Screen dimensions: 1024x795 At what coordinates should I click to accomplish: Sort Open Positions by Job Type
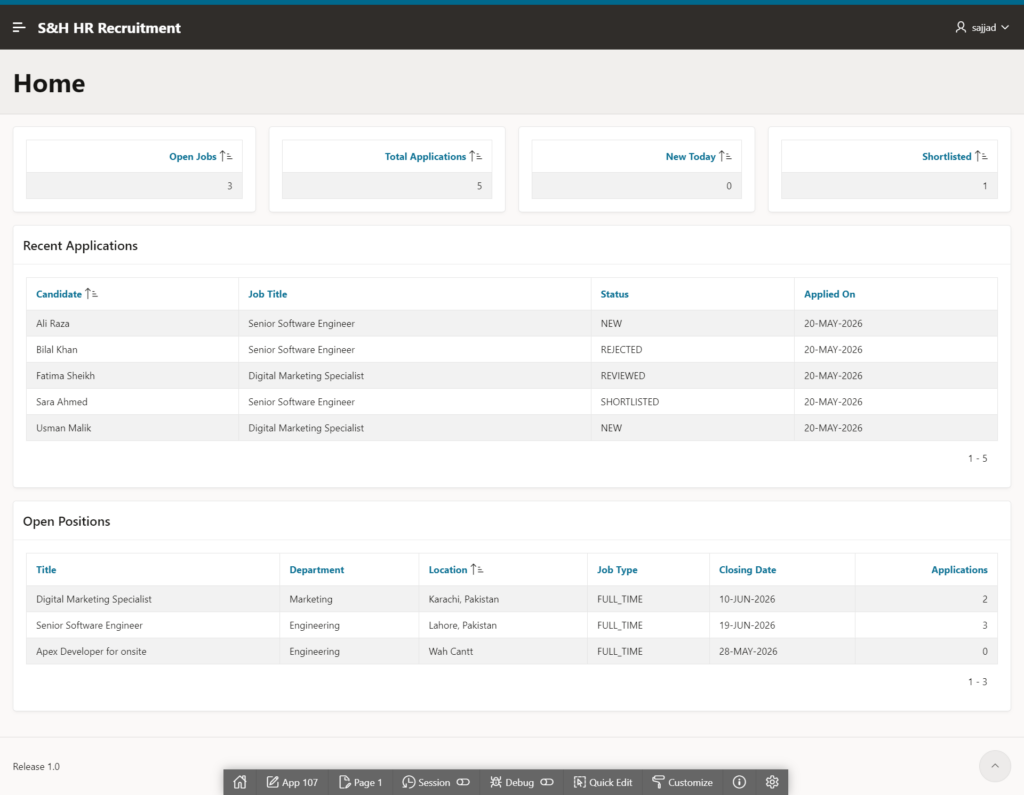[617, 570]
